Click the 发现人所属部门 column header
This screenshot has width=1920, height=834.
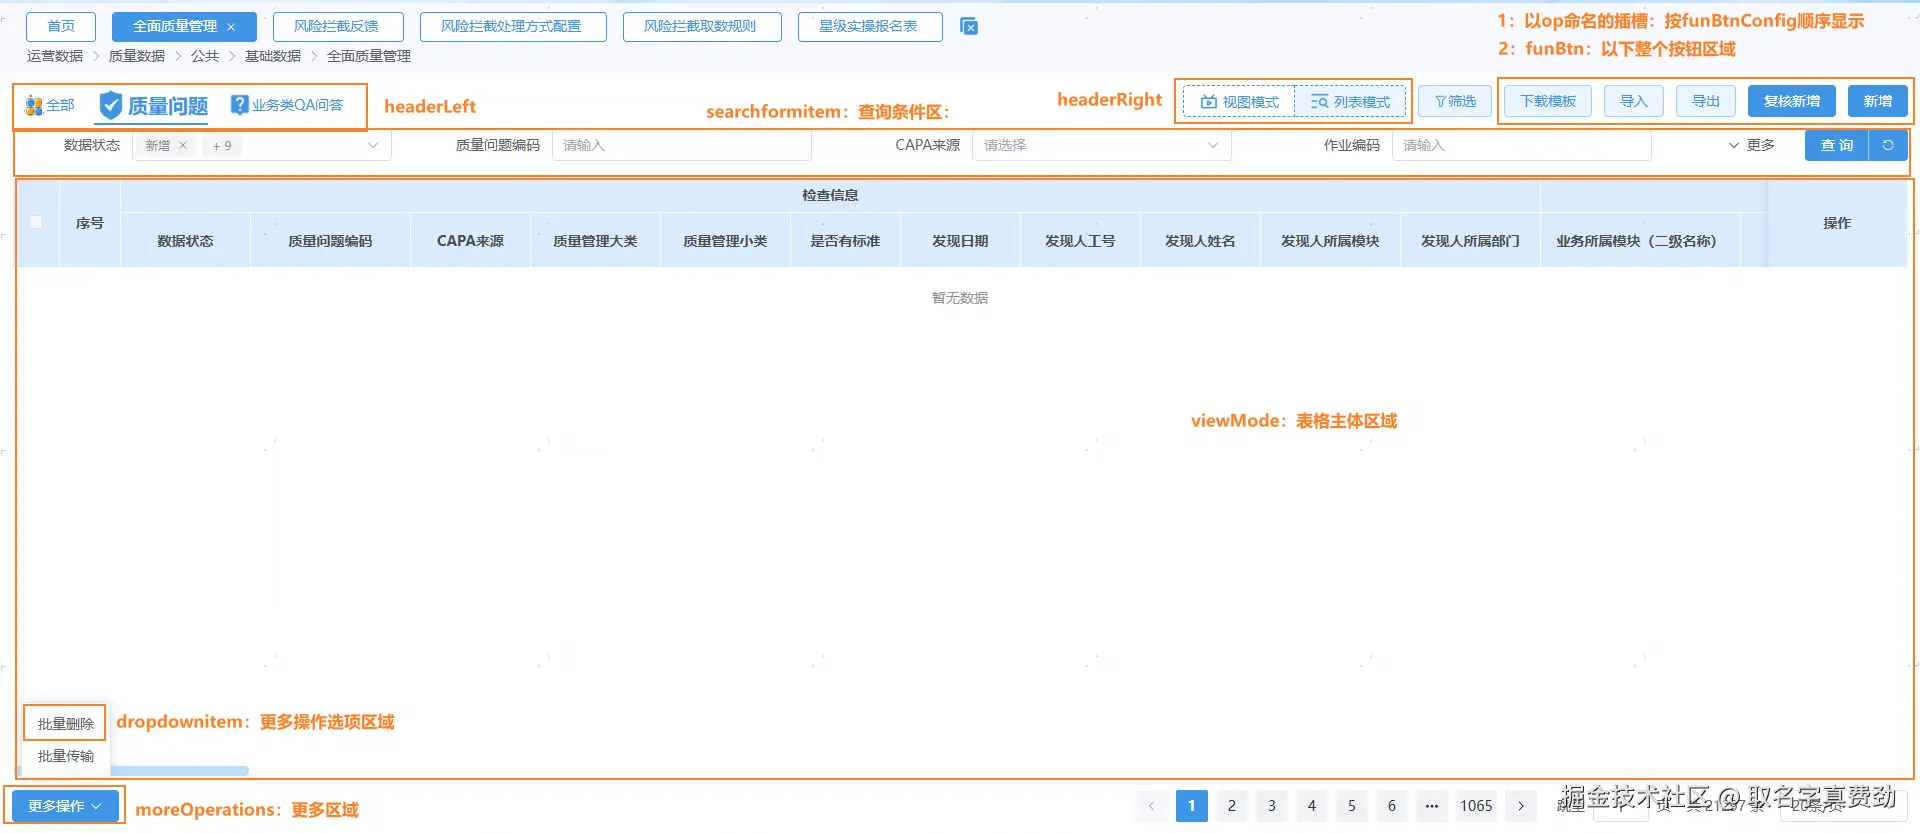pos(1470,241)
